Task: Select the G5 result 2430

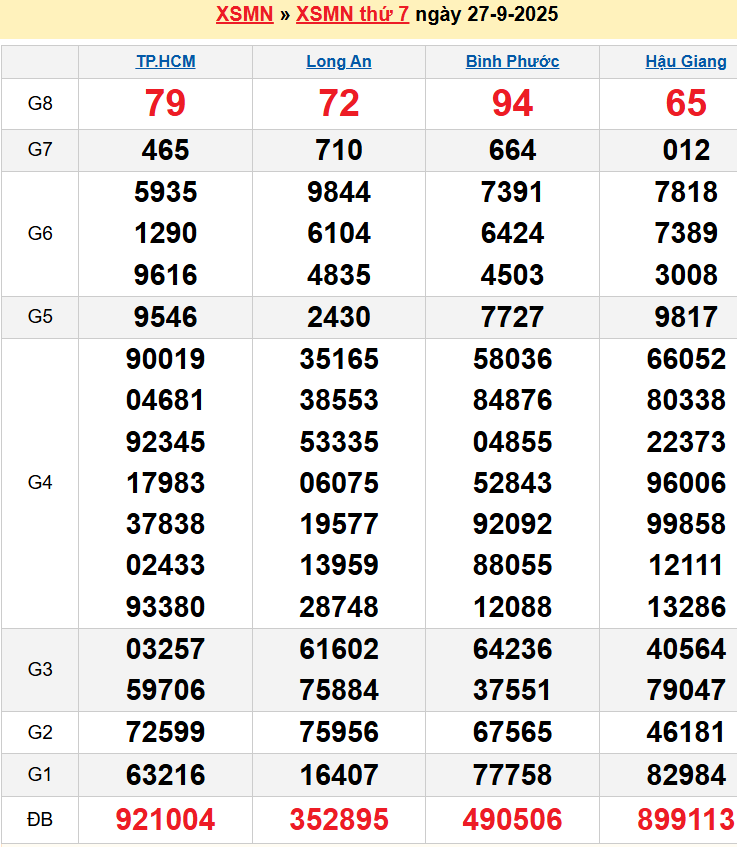Action: click(x=339, y=317)
